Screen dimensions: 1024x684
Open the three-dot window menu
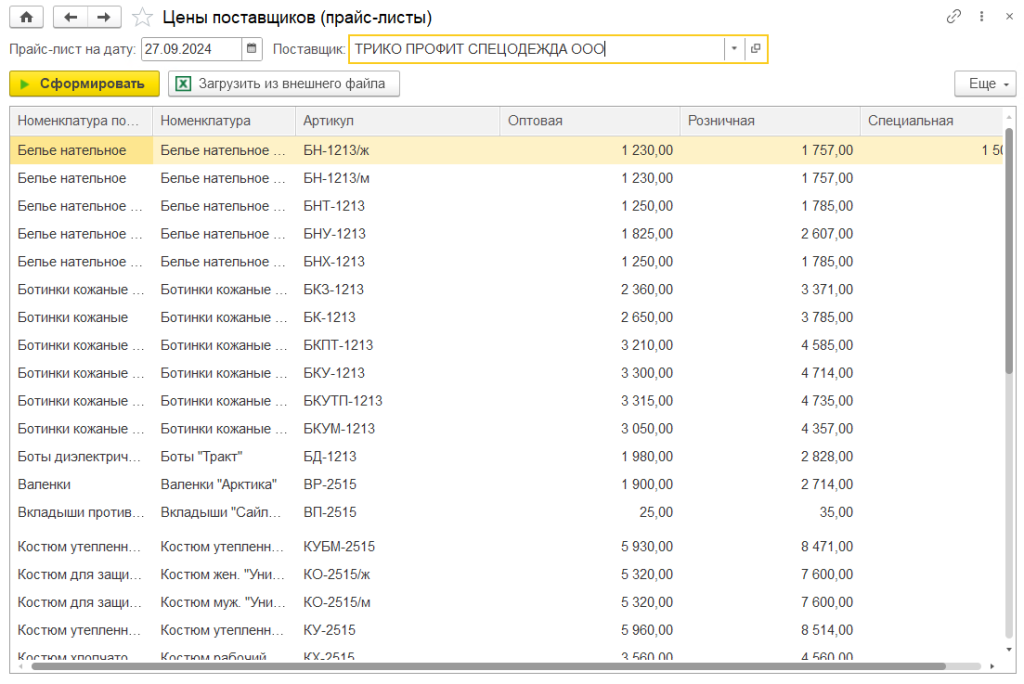point(981,17)
